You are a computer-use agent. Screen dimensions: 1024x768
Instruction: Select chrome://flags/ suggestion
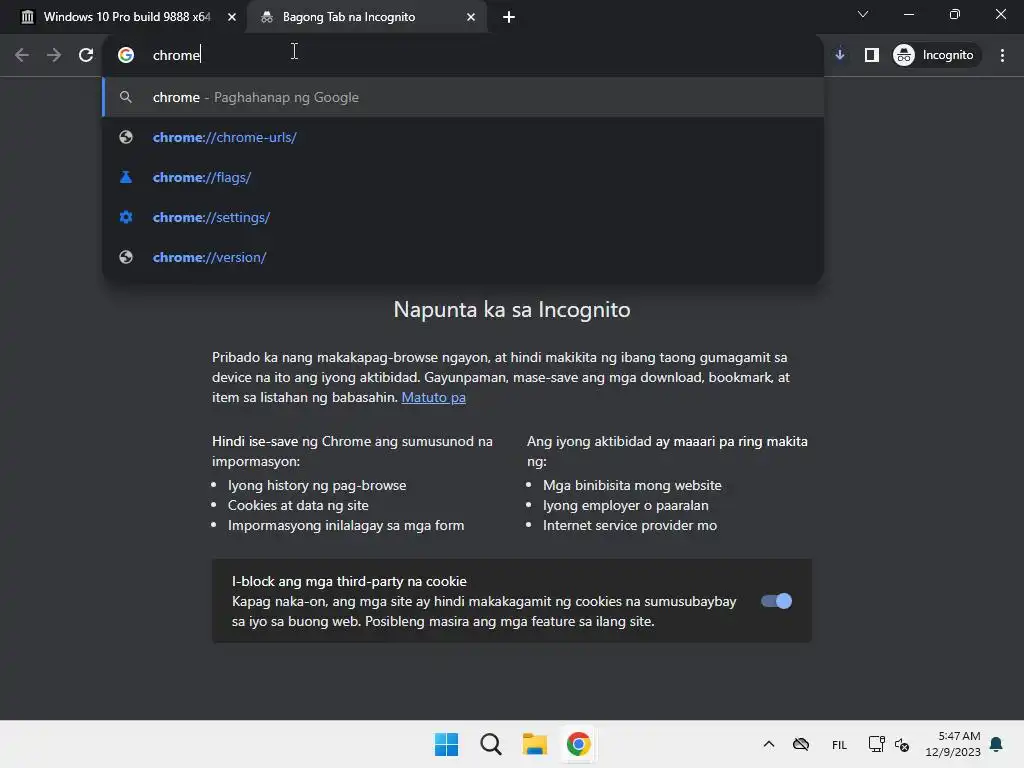(x=463, y=177)
